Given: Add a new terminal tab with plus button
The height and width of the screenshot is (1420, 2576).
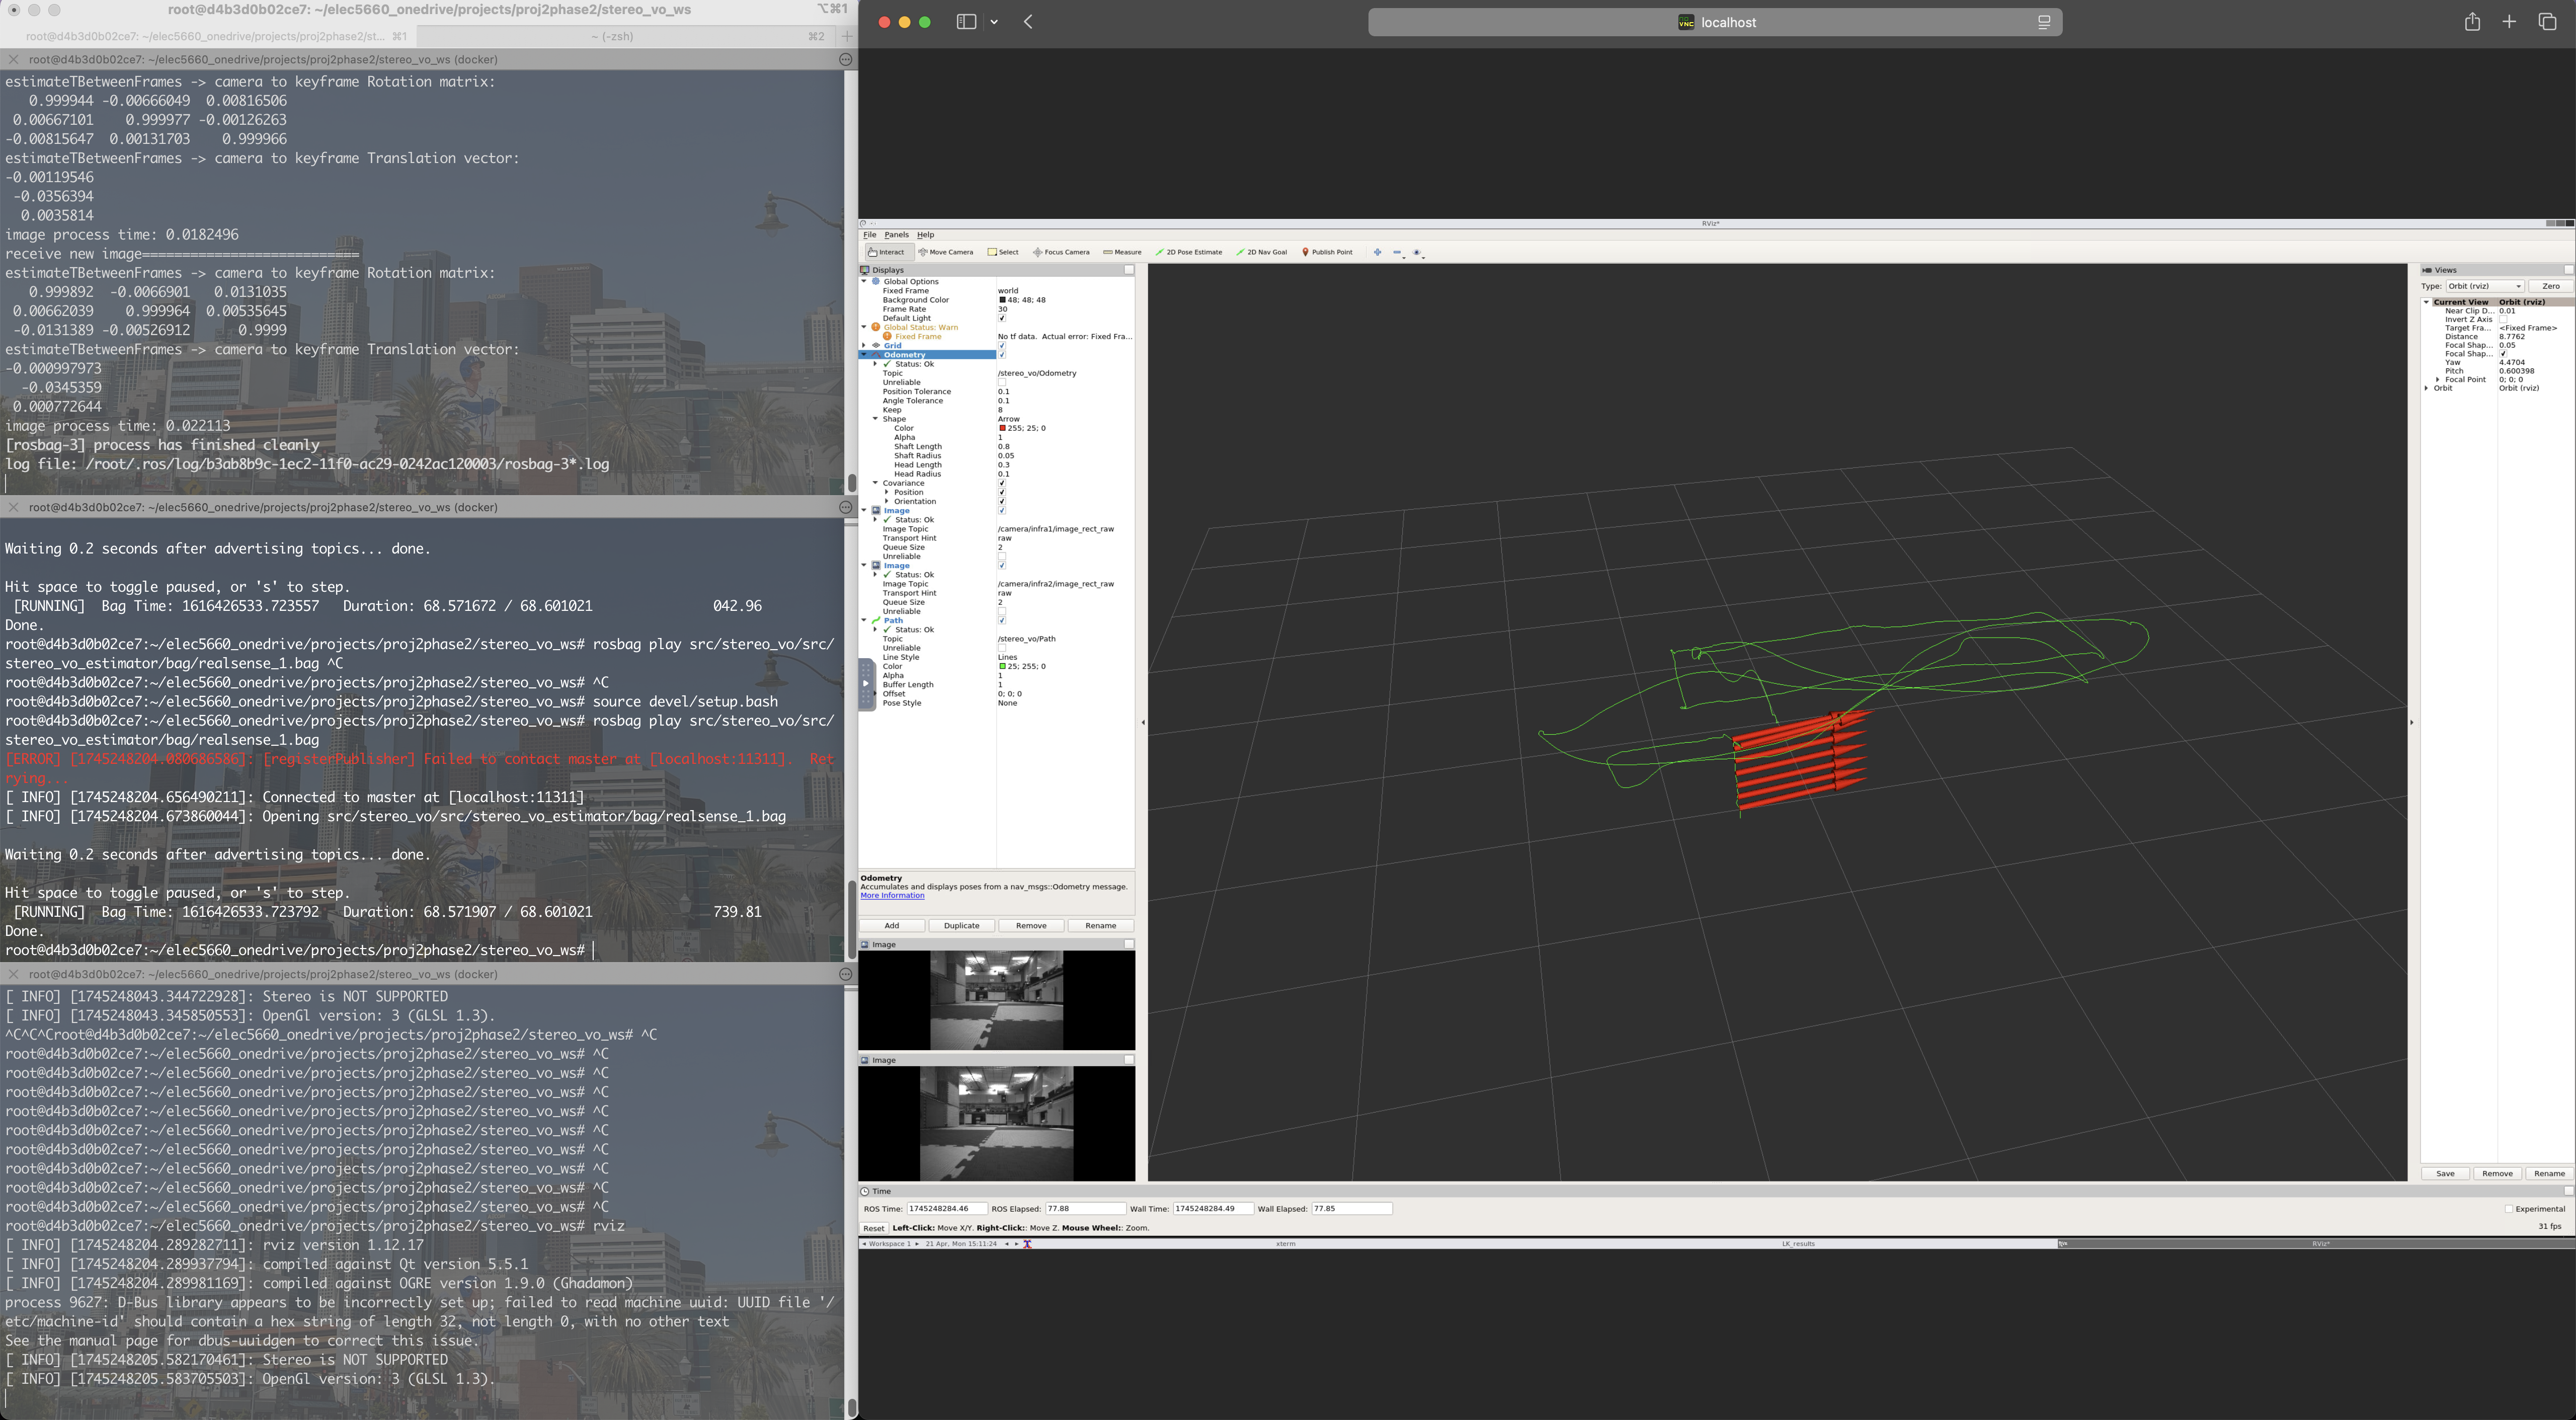Looking at the screenshot, I should (x=847, y=36).
